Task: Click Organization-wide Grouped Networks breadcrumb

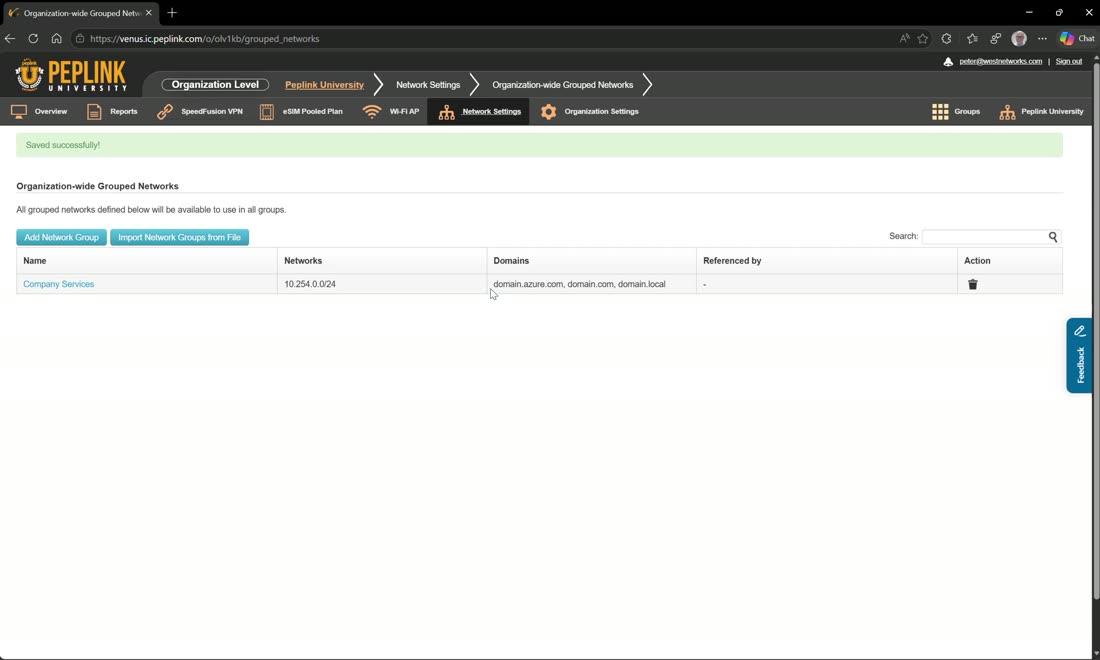Action: 563,85
